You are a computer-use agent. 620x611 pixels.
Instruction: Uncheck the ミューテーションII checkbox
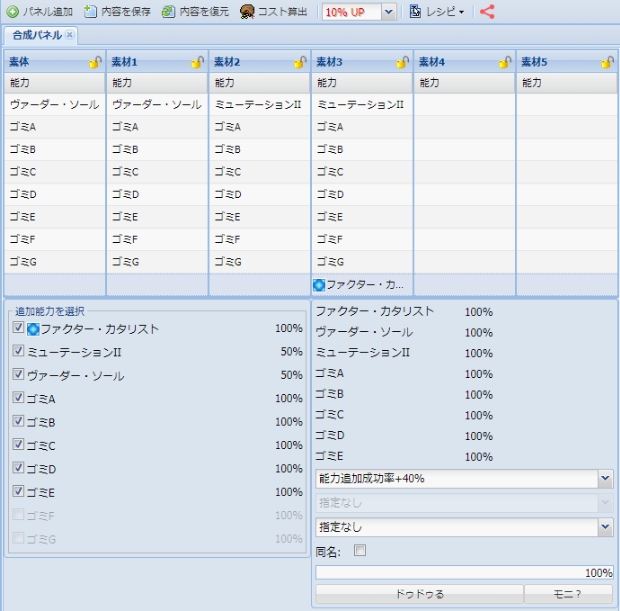click(x=18, y=351)
